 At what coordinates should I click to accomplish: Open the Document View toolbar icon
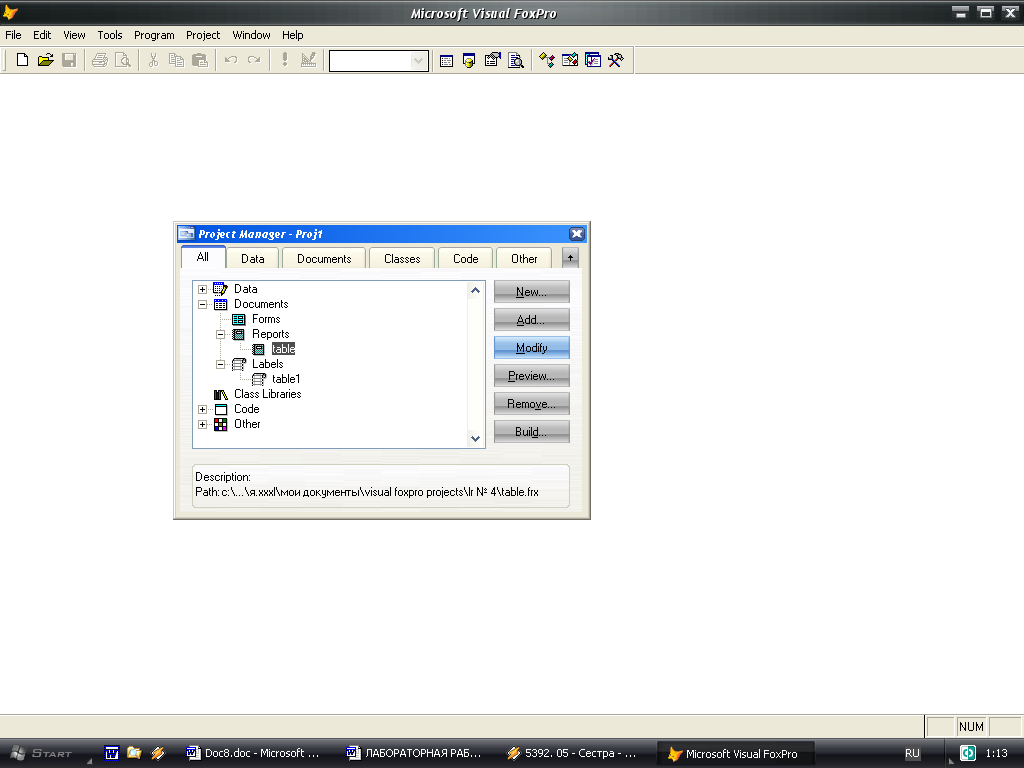click(516, 61)
